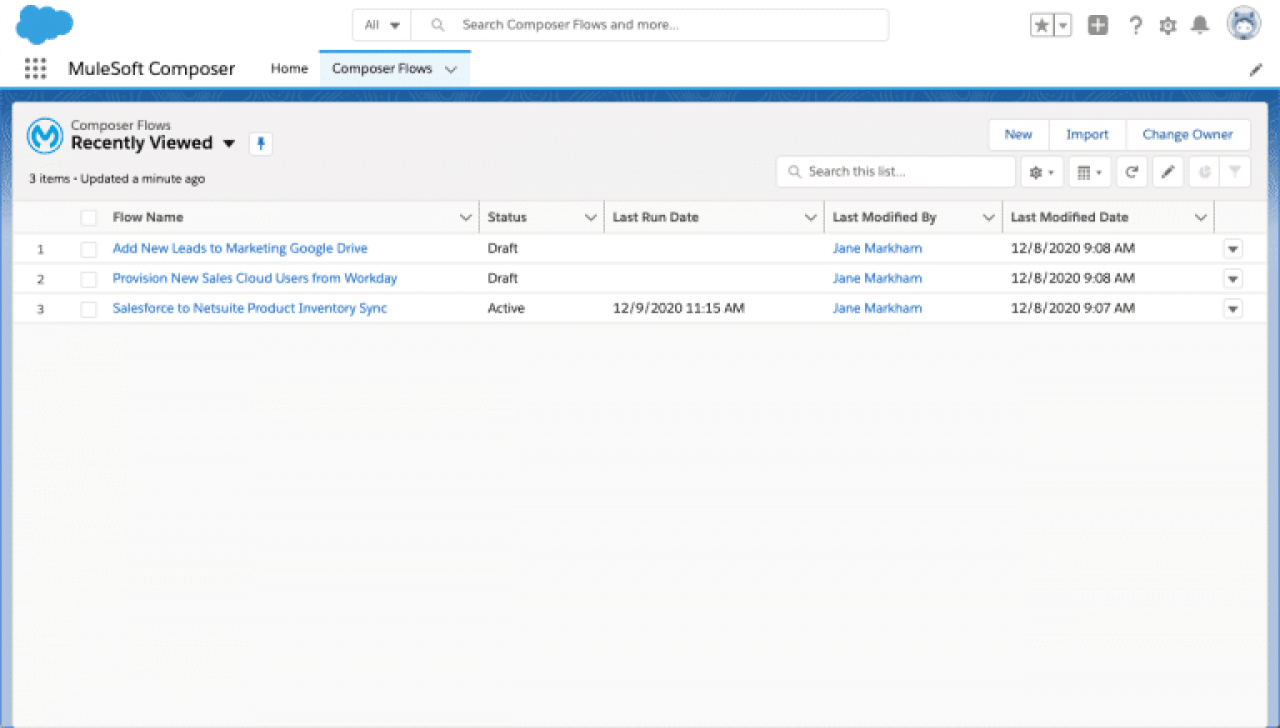Open Jane Markham link in first row
Viewport: 1280px width, 728px height.
pos(877,248)
